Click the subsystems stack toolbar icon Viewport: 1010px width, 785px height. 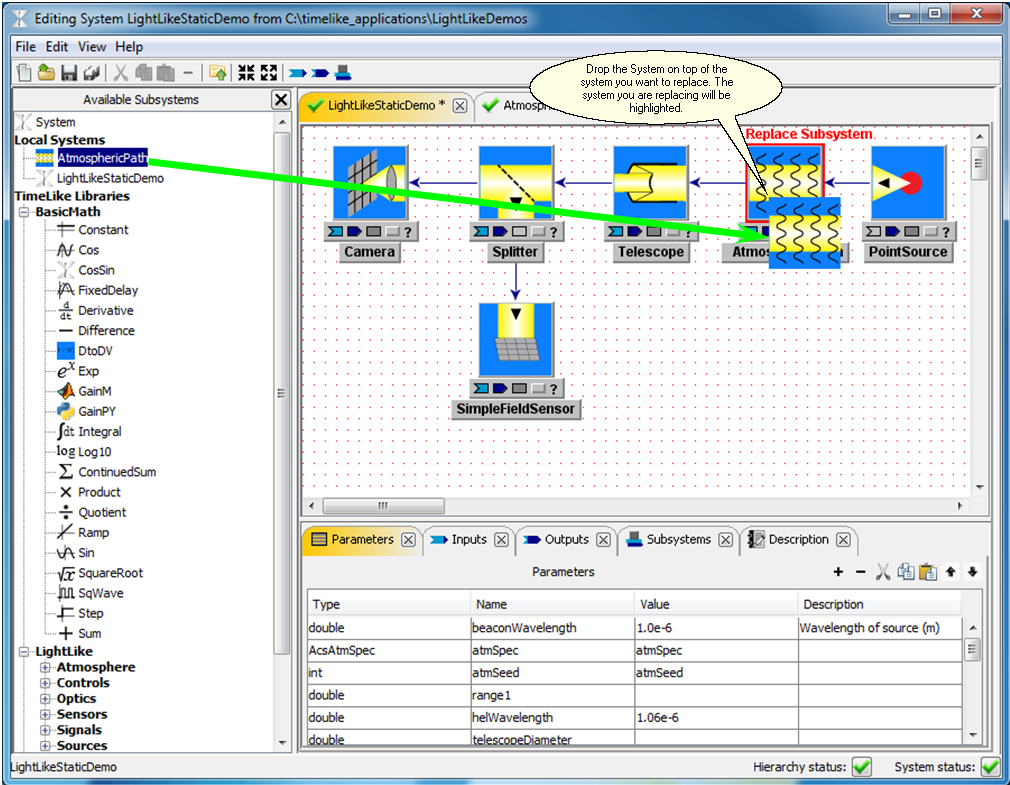[x=343, y=73]
